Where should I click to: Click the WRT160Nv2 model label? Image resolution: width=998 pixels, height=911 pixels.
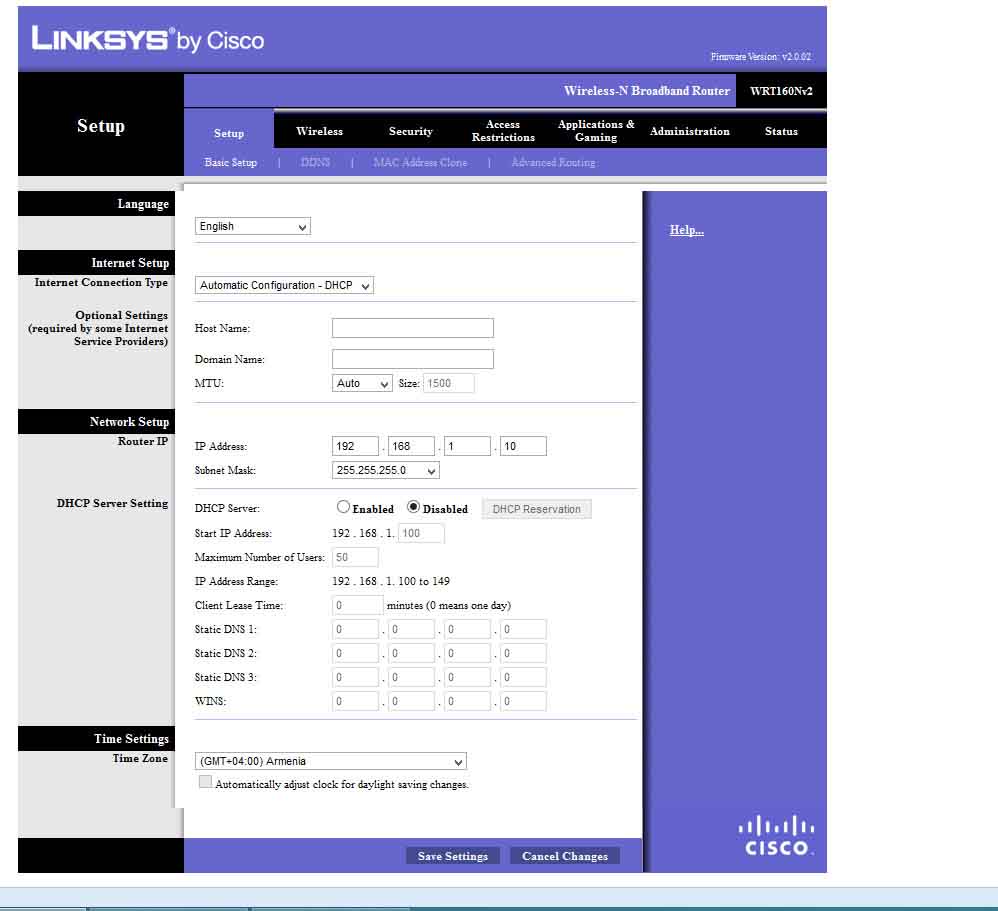(x=781, y=91)
